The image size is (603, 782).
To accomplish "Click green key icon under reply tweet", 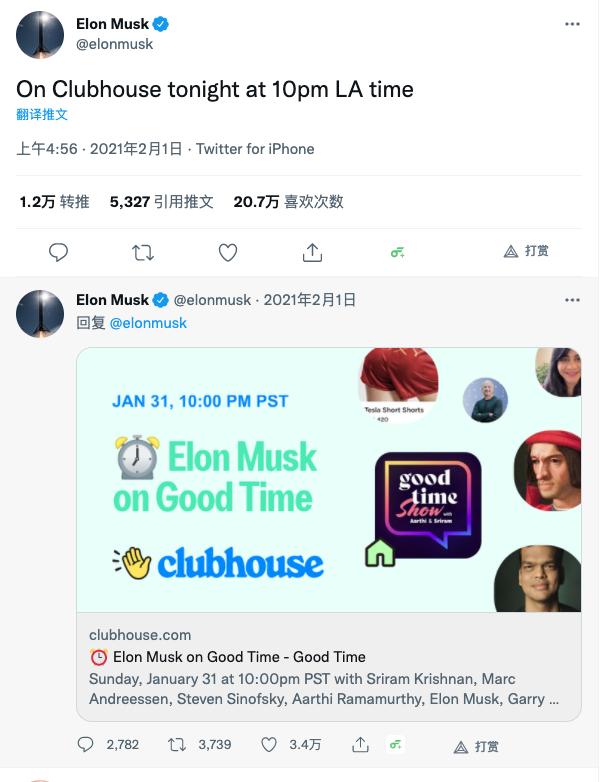I will tap(397, 745).
